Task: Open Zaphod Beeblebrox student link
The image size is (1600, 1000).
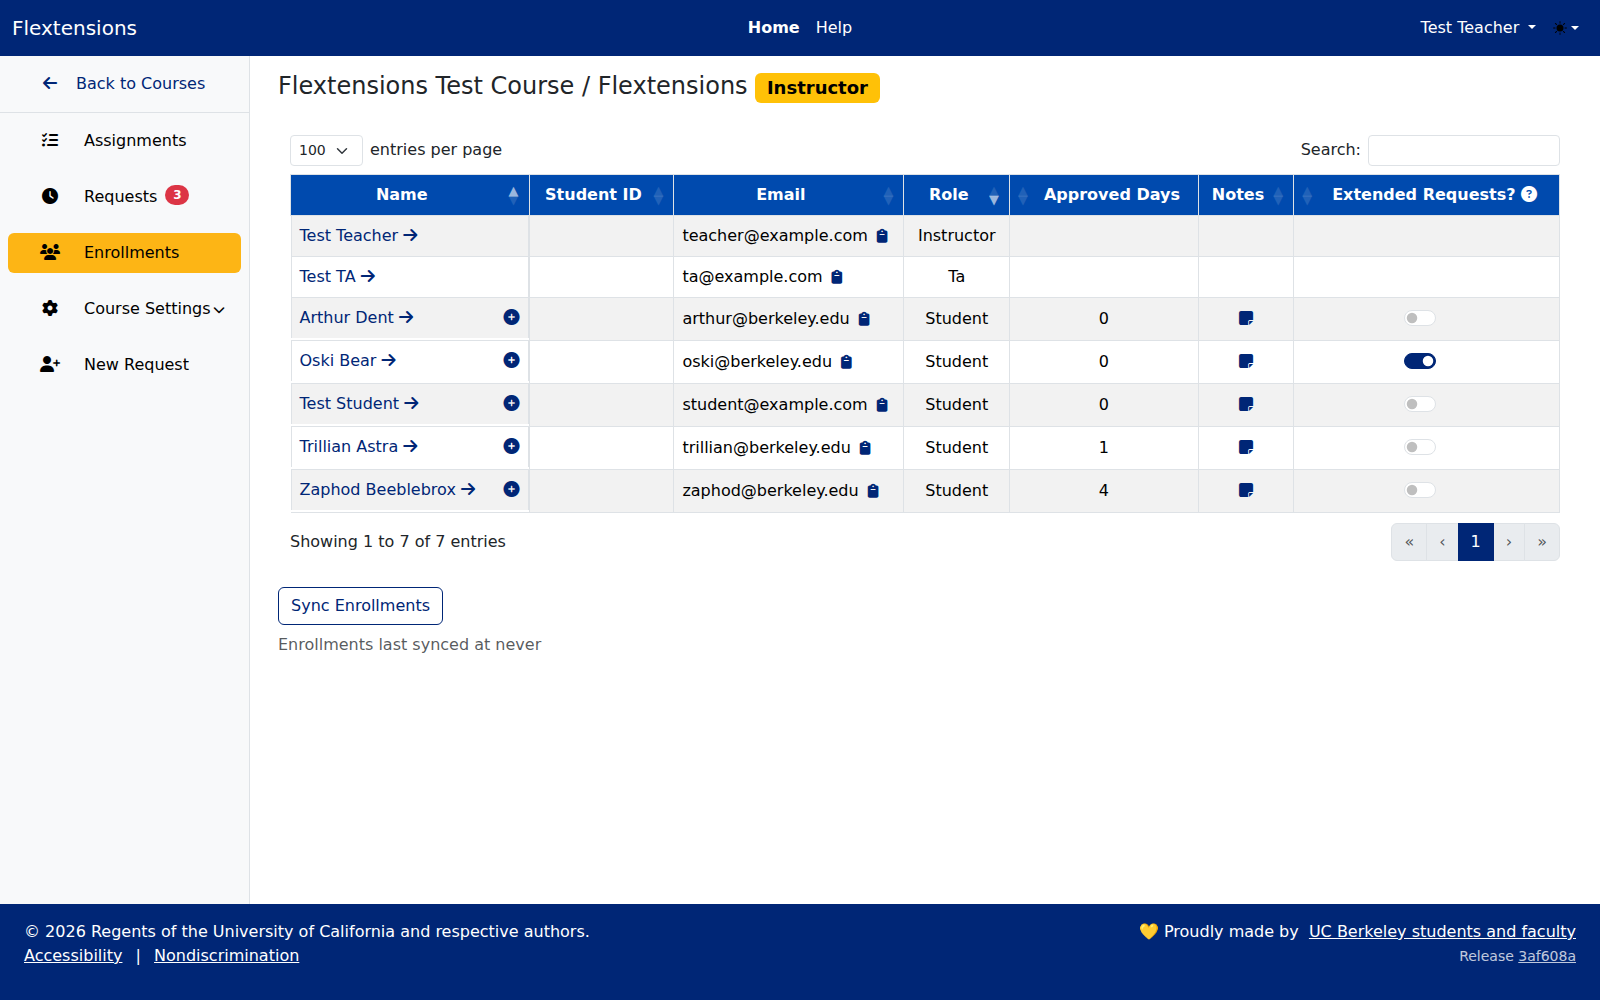Action: point(387,489)
